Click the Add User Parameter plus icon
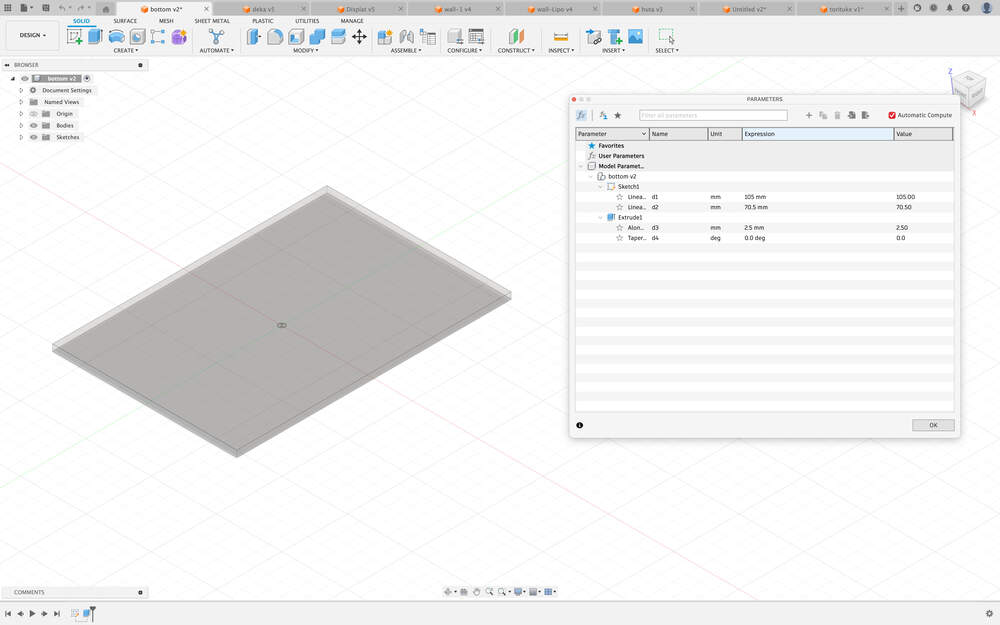 809,115
